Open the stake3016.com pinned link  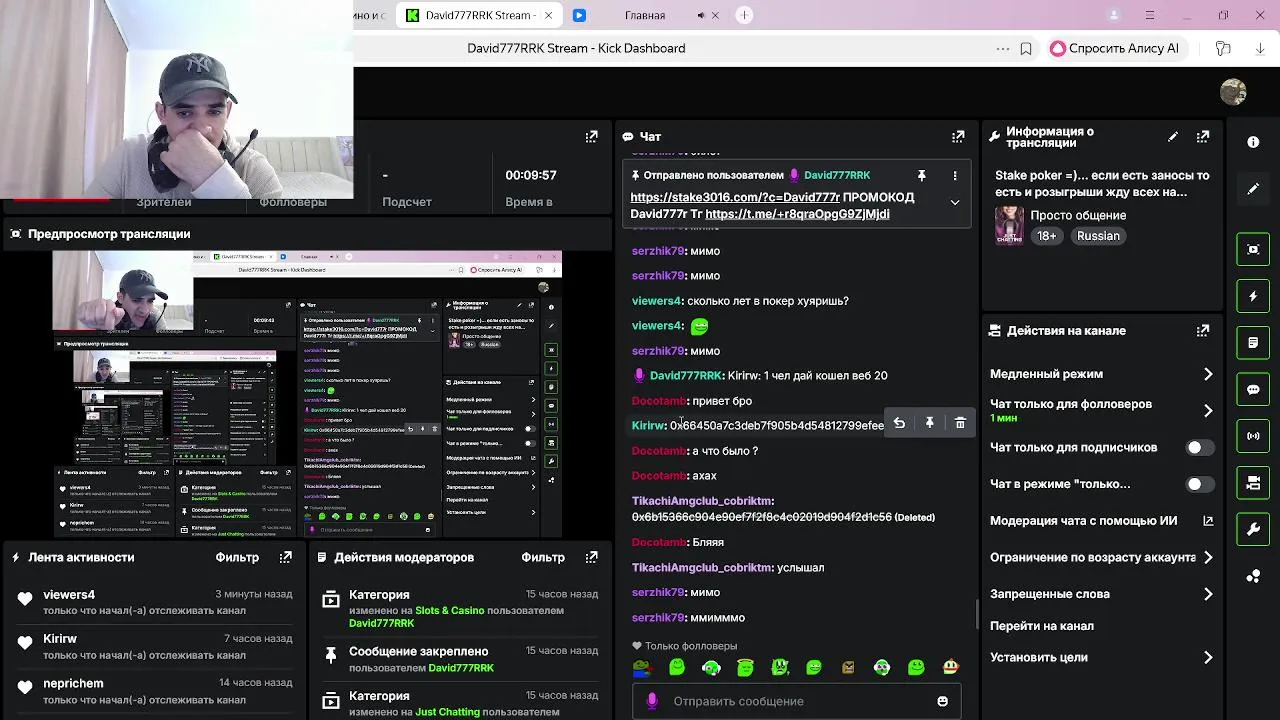click(735, 197)
